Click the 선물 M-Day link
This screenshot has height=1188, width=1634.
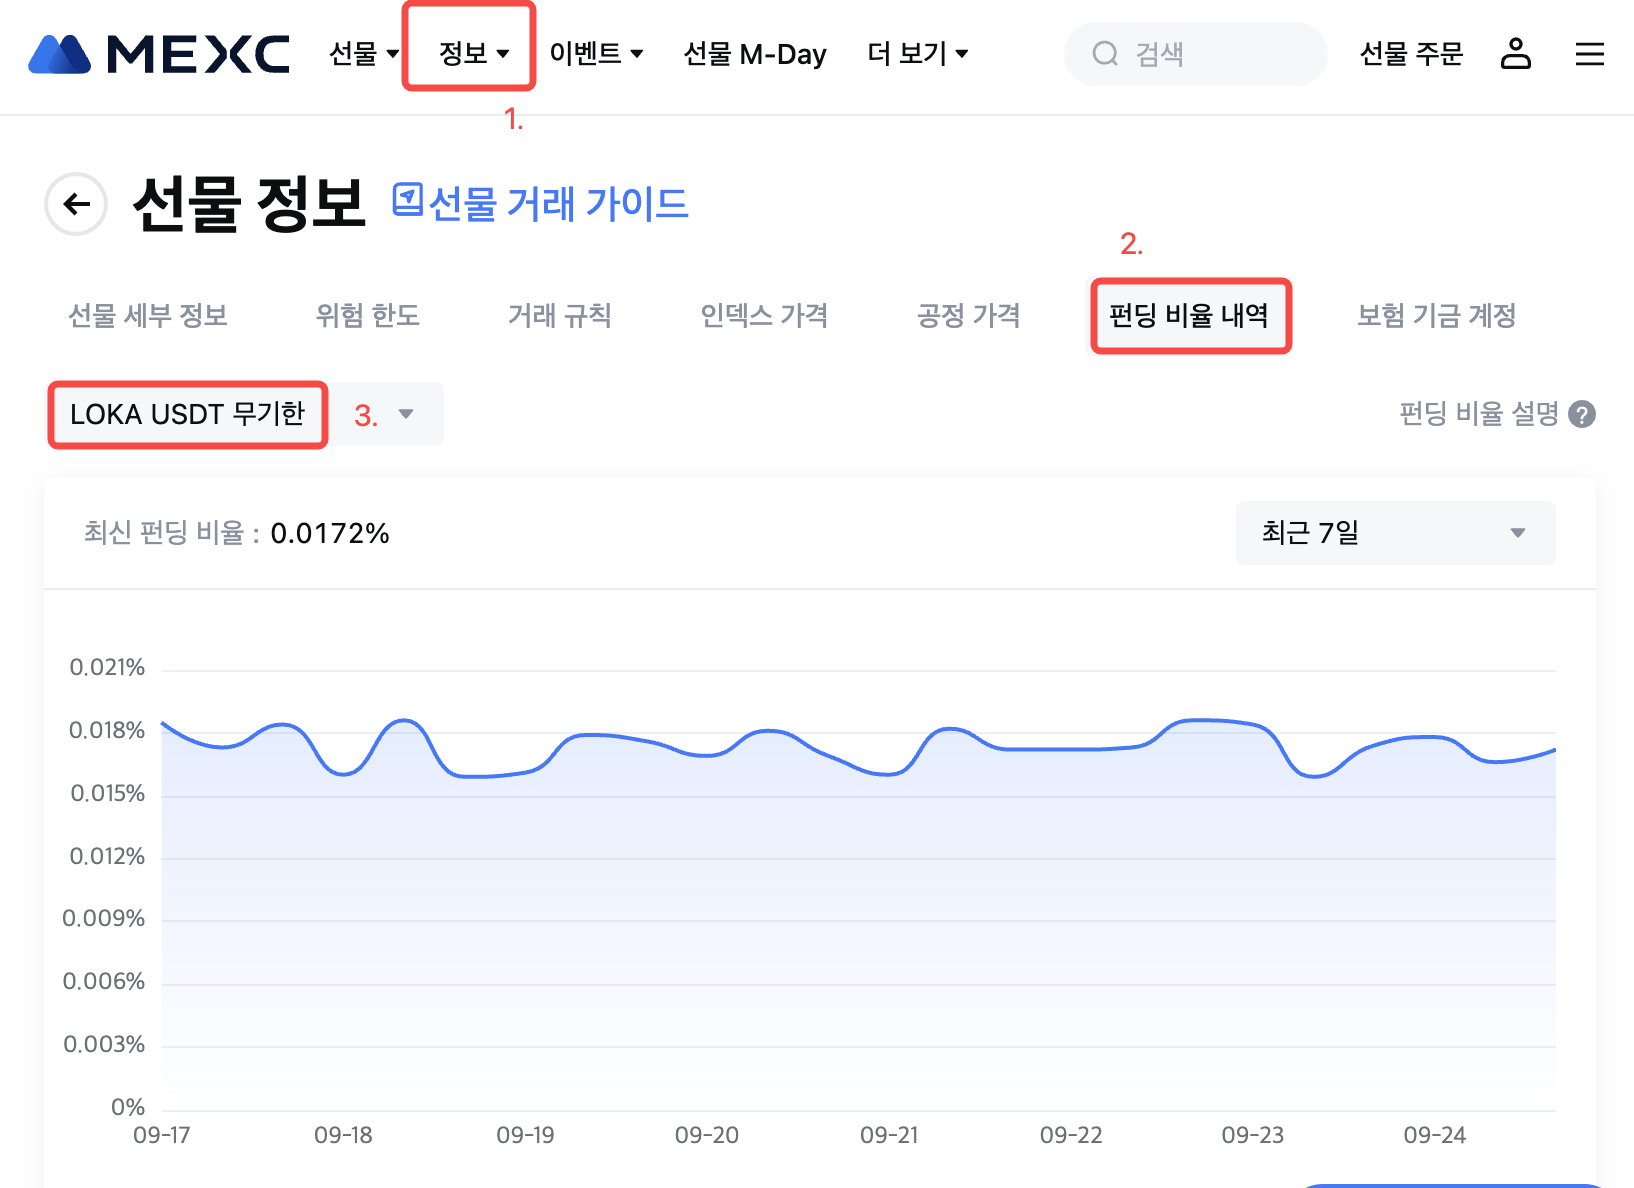[x=755, y=54]
